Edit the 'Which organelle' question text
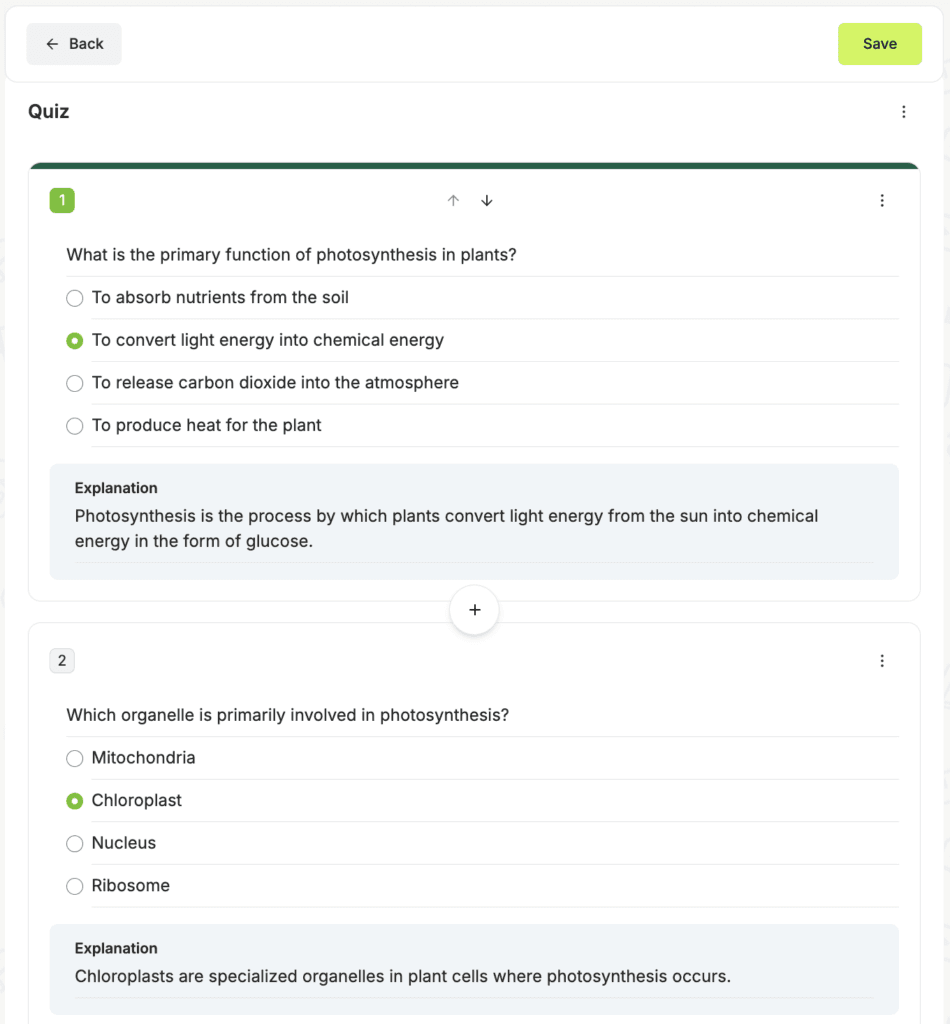The image size is (950, 1024). click(482, 715)
